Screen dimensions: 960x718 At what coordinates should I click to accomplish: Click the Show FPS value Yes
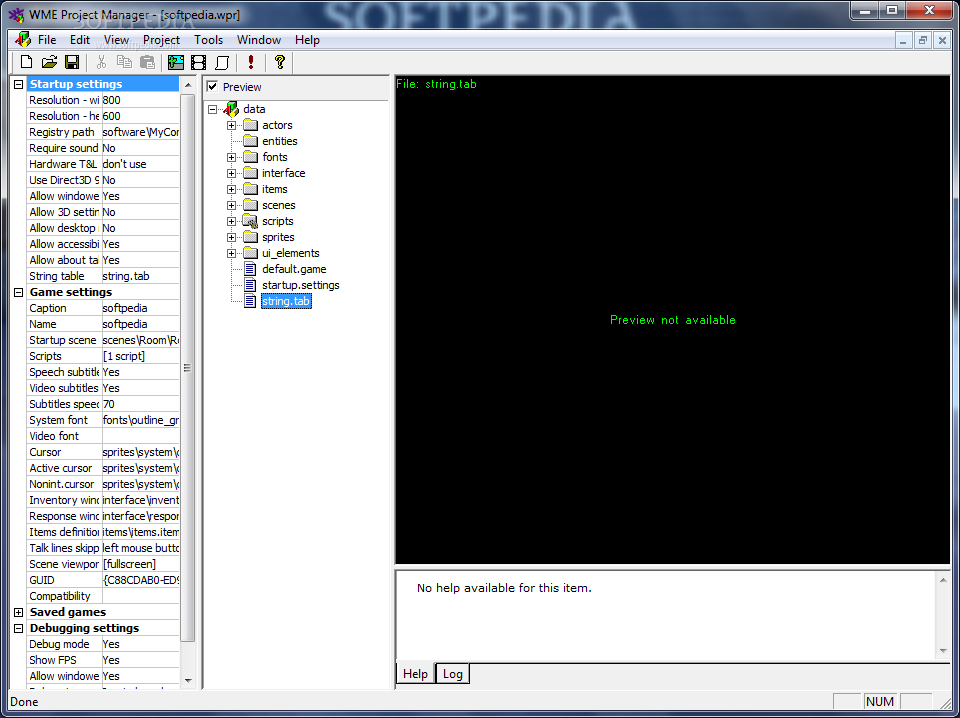point(140,660)
